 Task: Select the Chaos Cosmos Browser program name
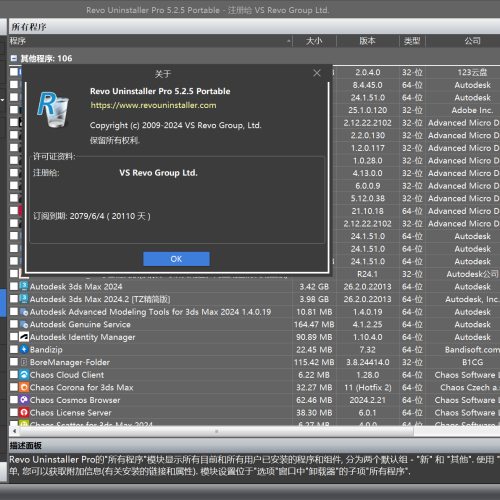(75, 400)
